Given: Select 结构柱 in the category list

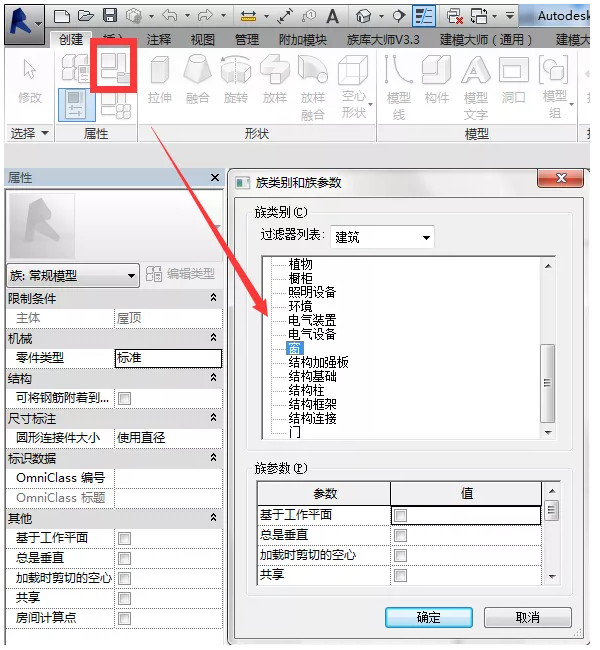Looking at the screenshot, I should coord(306,390).
